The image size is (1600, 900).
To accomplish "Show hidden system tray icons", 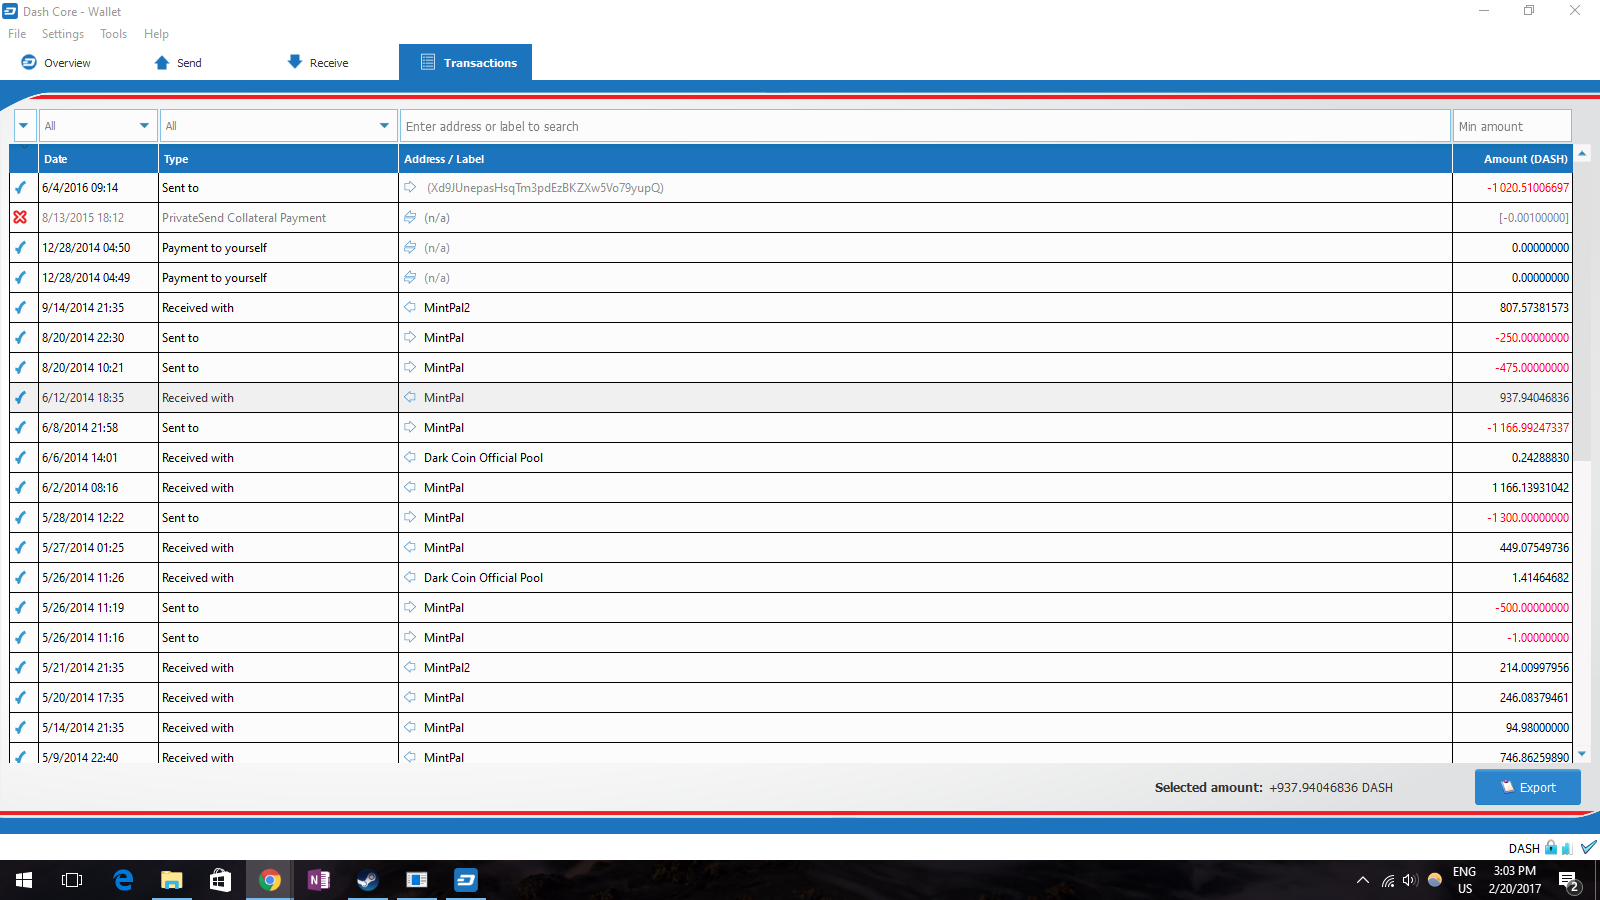I will (1362, 880).
